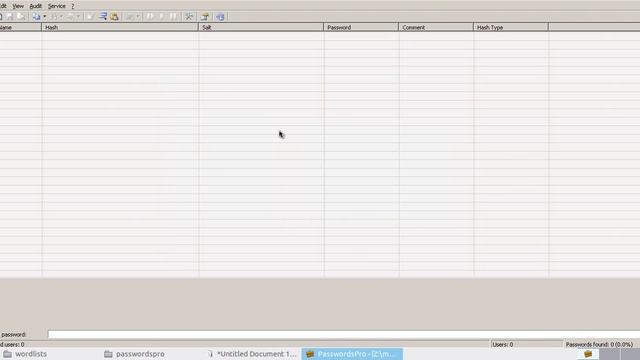This screenshot has width=640, height=360.
Task: Sort by the Hash column header
Action: coord(120,27)
